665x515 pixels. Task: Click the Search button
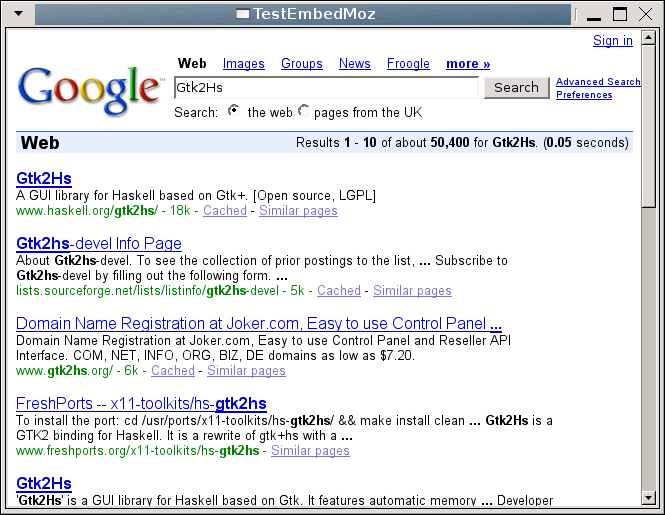coord(516,87)
